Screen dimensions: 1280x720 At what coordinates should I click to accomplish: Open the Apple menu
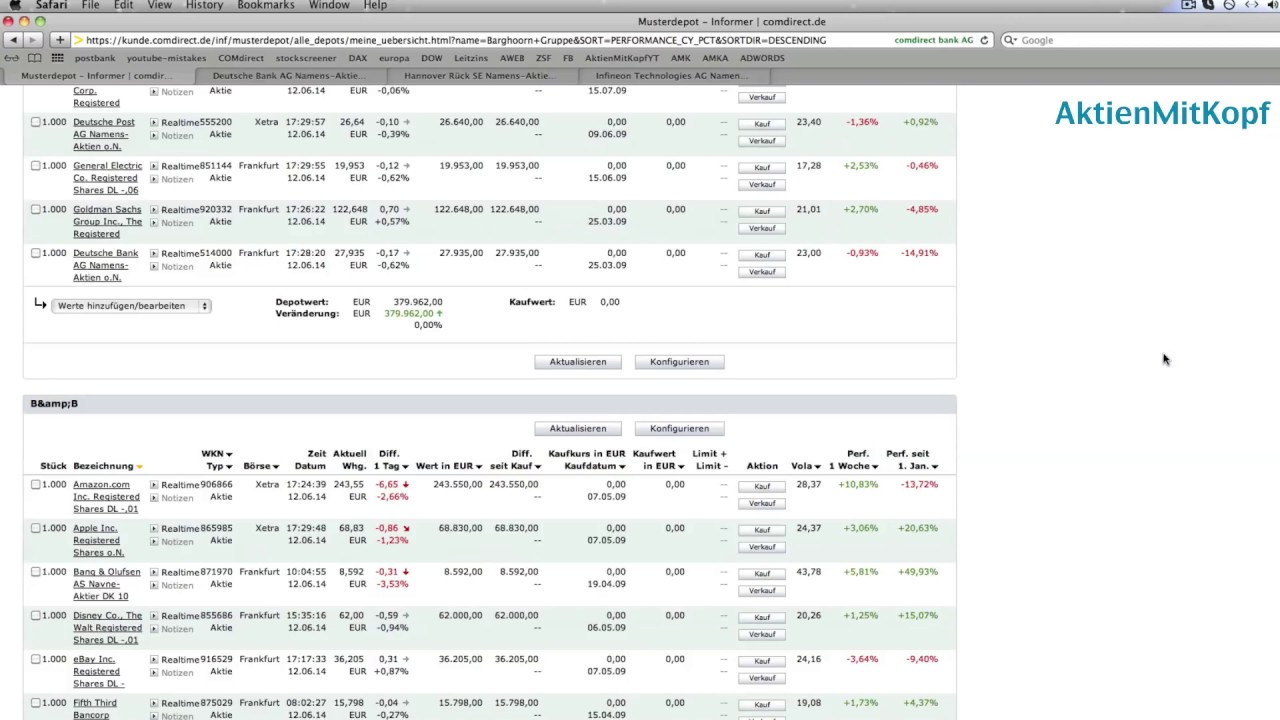(15, 5)
